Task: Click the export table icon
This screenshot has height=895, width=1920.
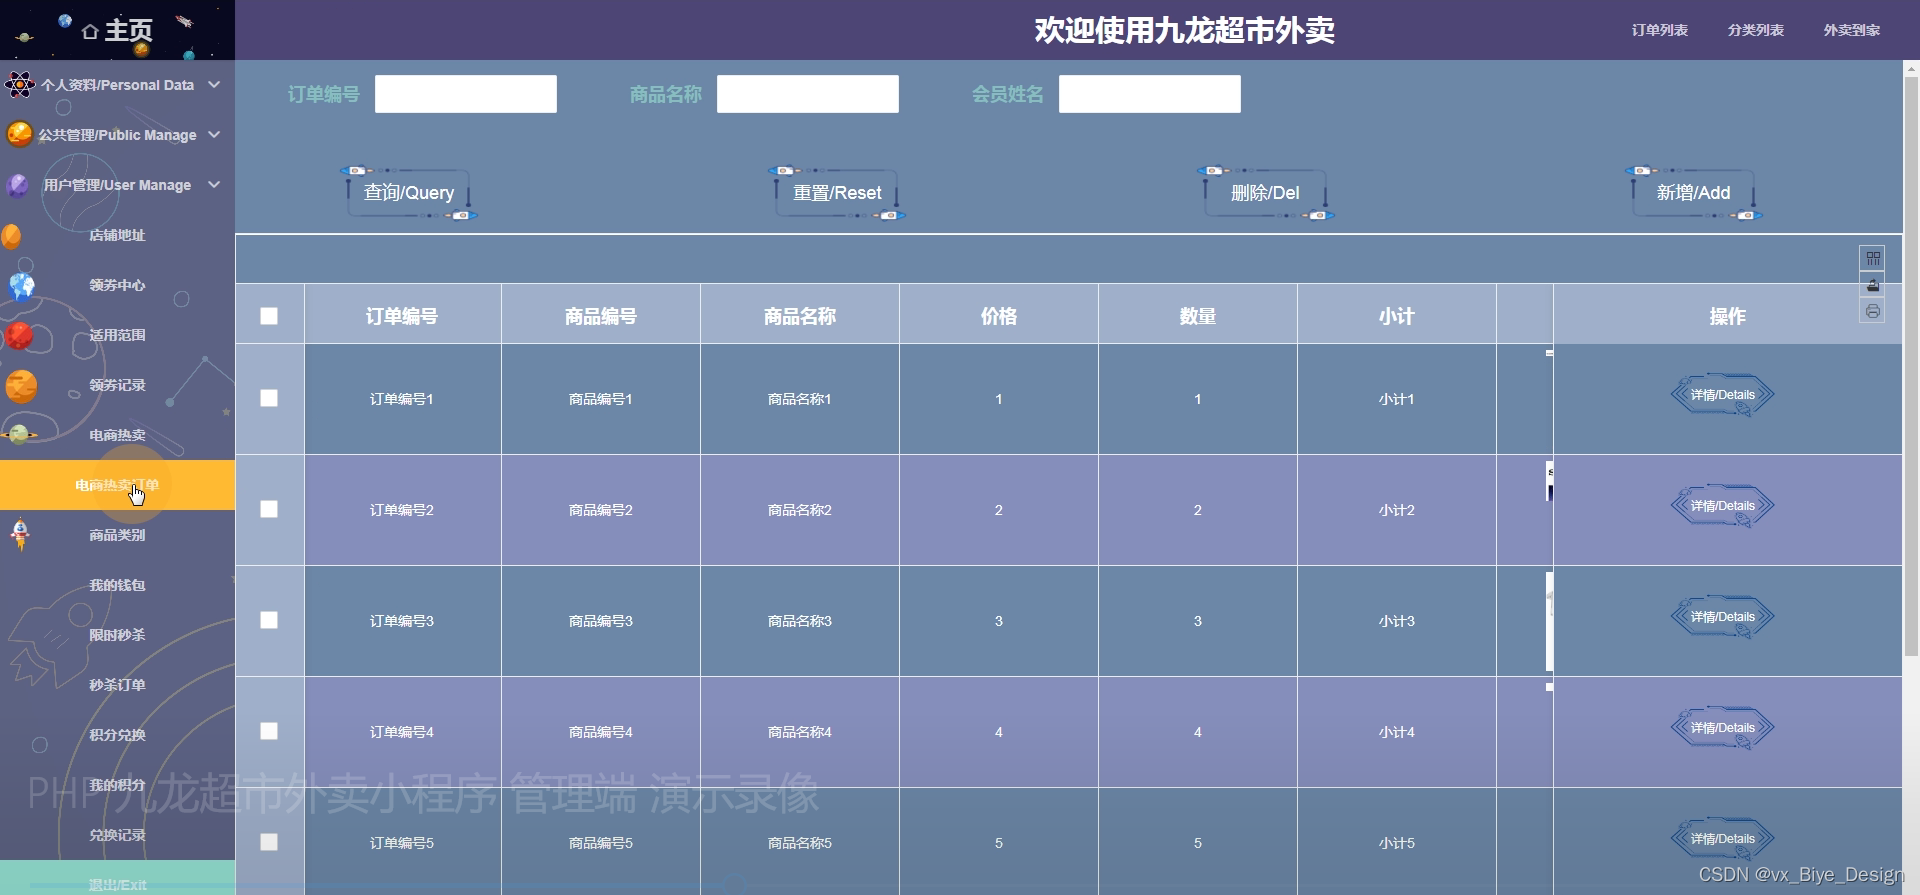Action: click(x=1872, y=285)
